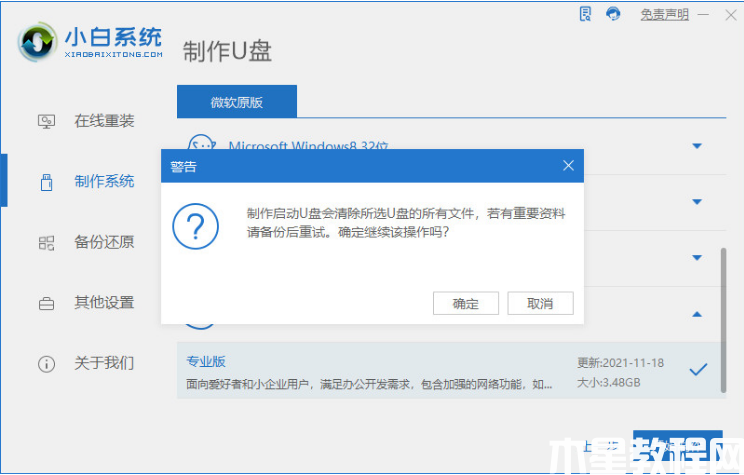Close the 警告 dialog with the X
Screen dimensions: 744x475
568,166
